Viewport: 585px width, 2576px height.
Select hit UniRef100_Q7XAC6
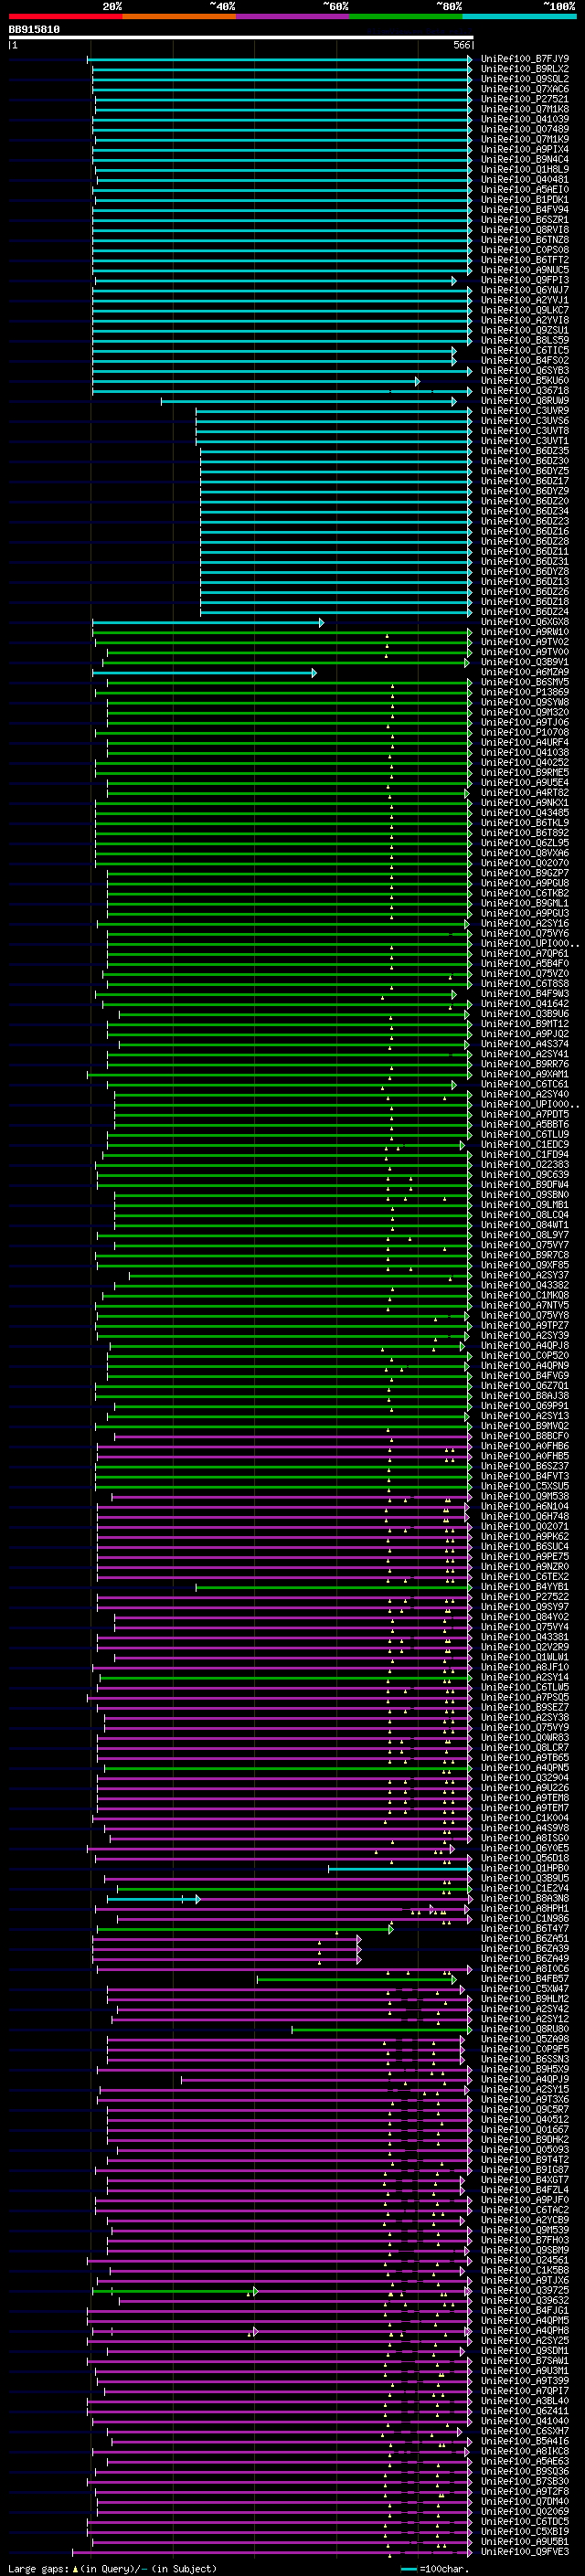pyautogui.click(x=525, y=89)
